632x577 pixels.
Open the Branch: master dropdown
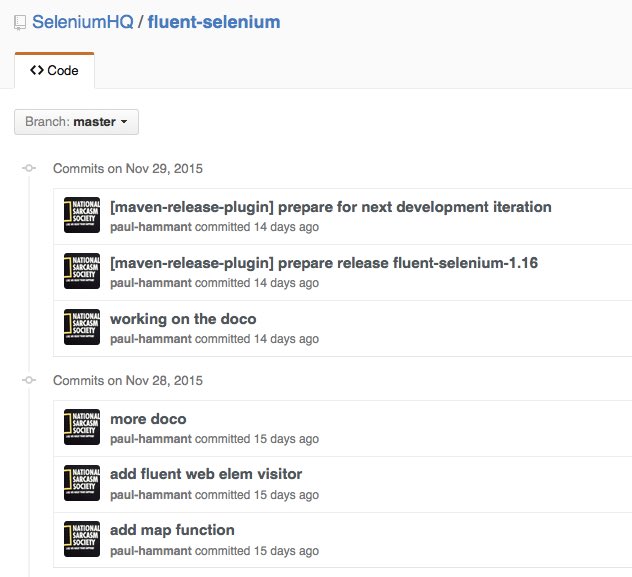tap(76, 122)
